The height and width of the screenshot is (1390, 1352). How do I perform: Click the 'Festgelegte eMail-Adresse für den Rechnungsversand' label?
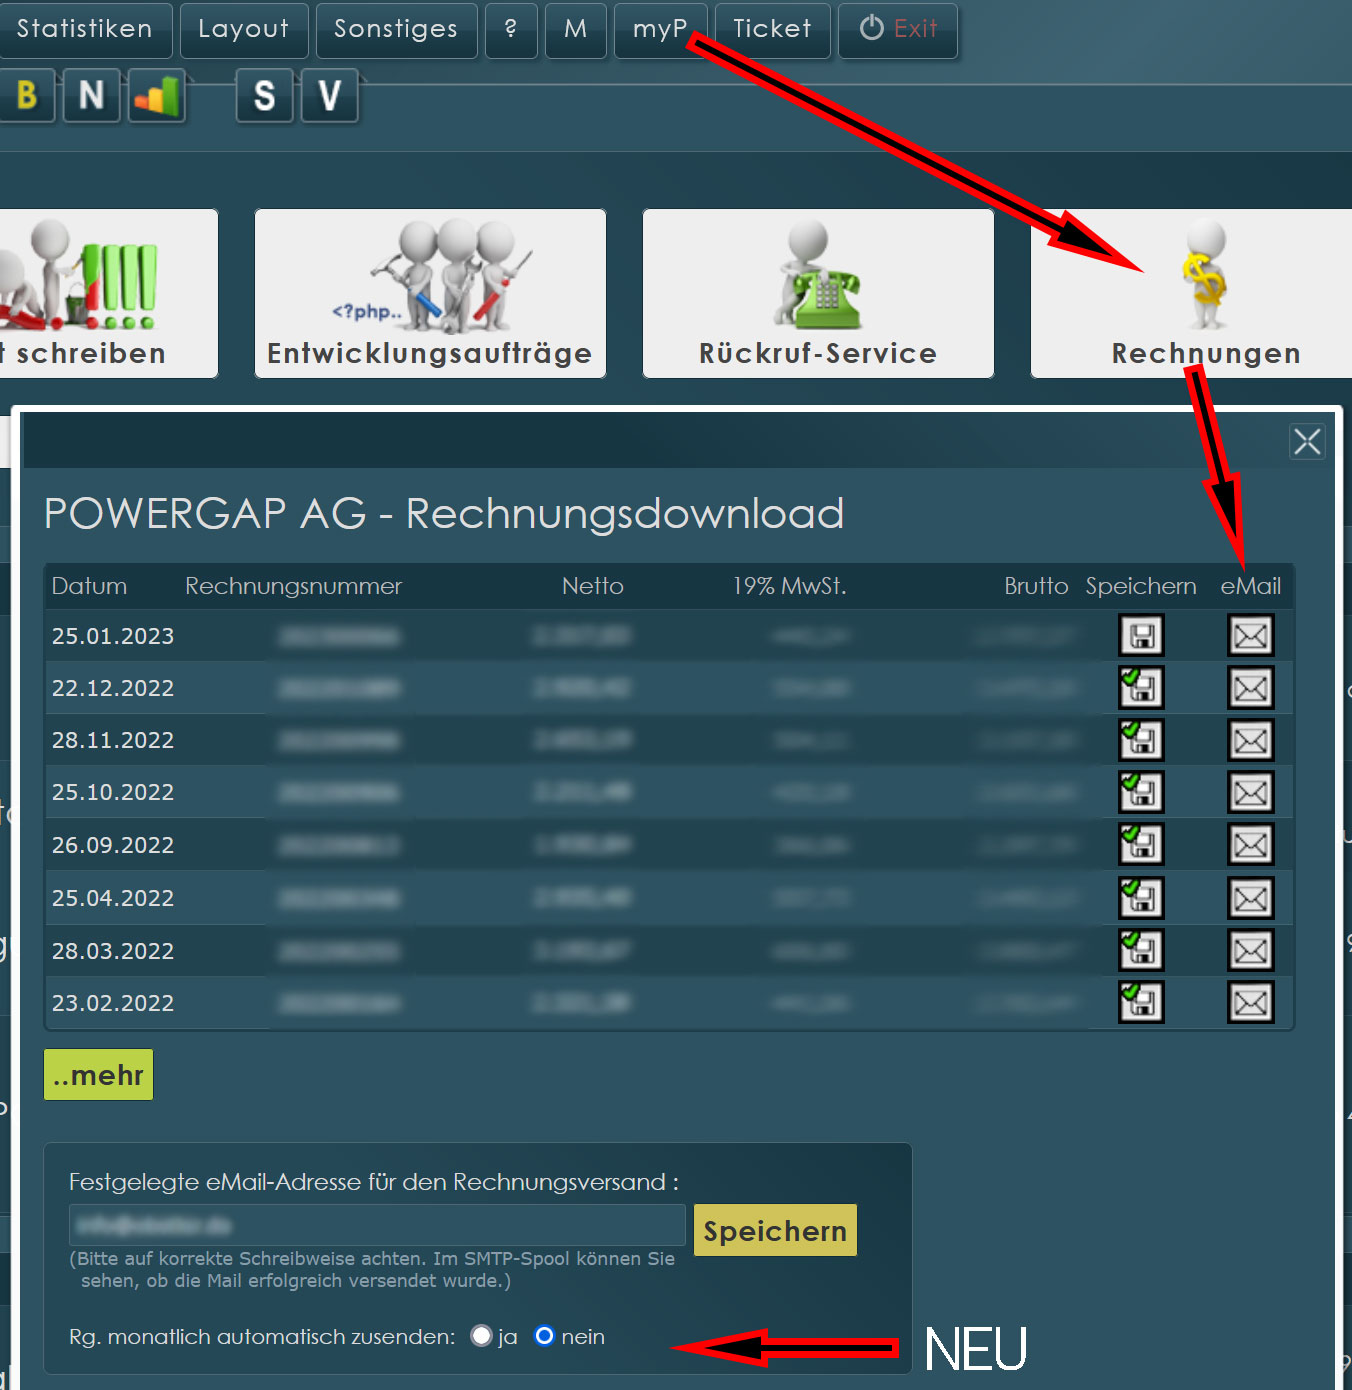[x=374, y=1182]
